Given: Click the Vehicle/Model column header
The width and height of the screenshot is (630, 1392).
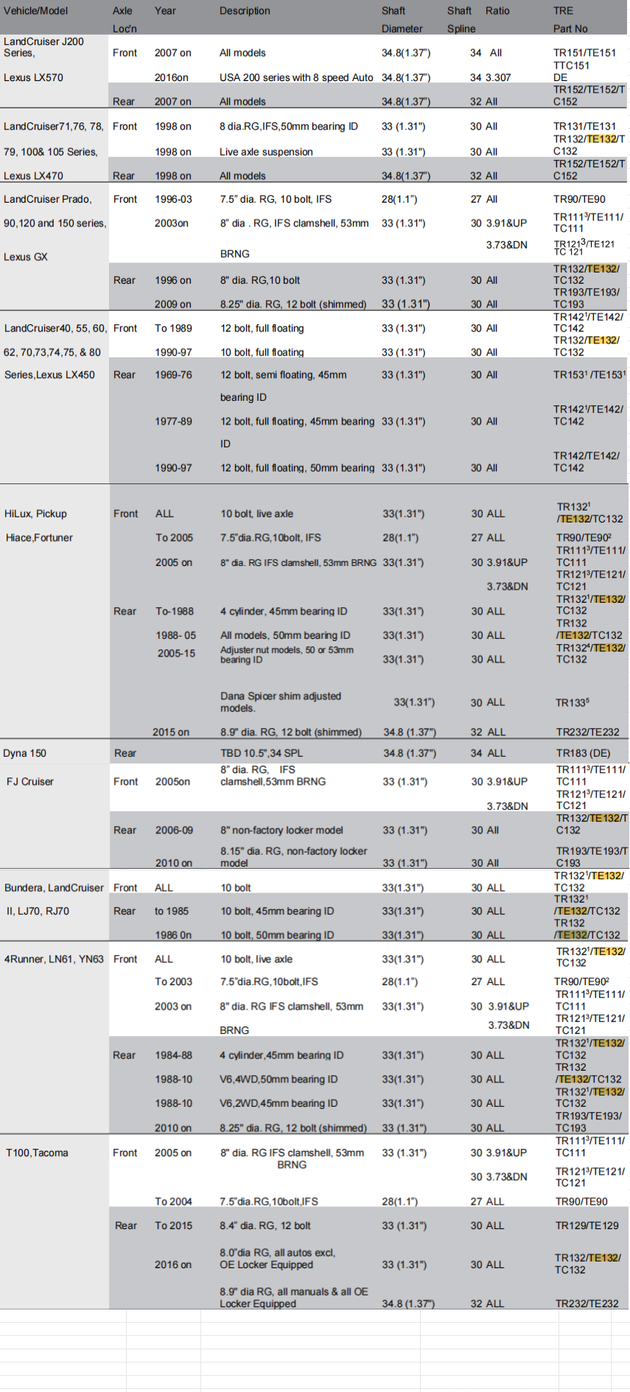Looking at the screenshot, I should [x=37, y=11].
